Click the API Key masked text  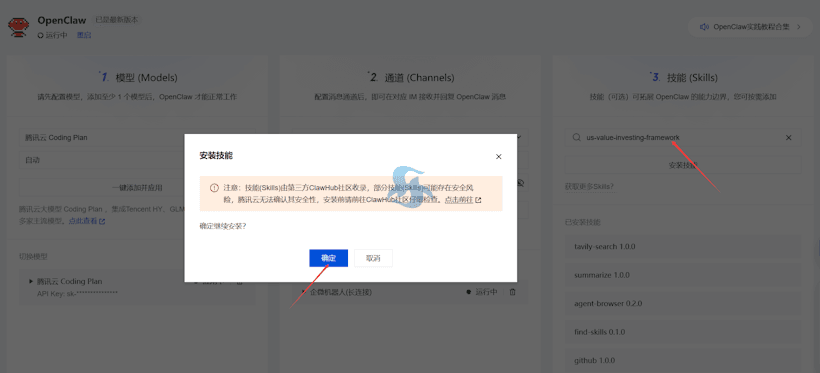click(77, 293)
